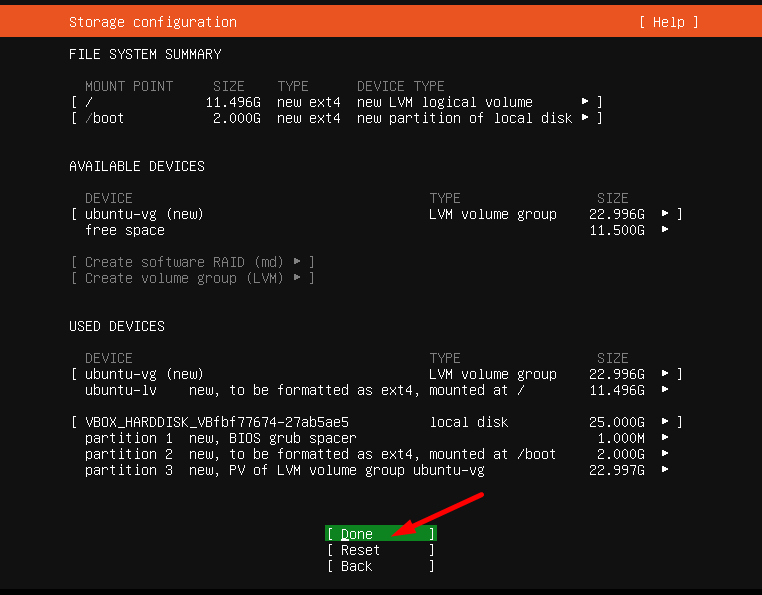
Task: Open arrow for partition 3 PV of LVM
Action: (x=665, y=469)
